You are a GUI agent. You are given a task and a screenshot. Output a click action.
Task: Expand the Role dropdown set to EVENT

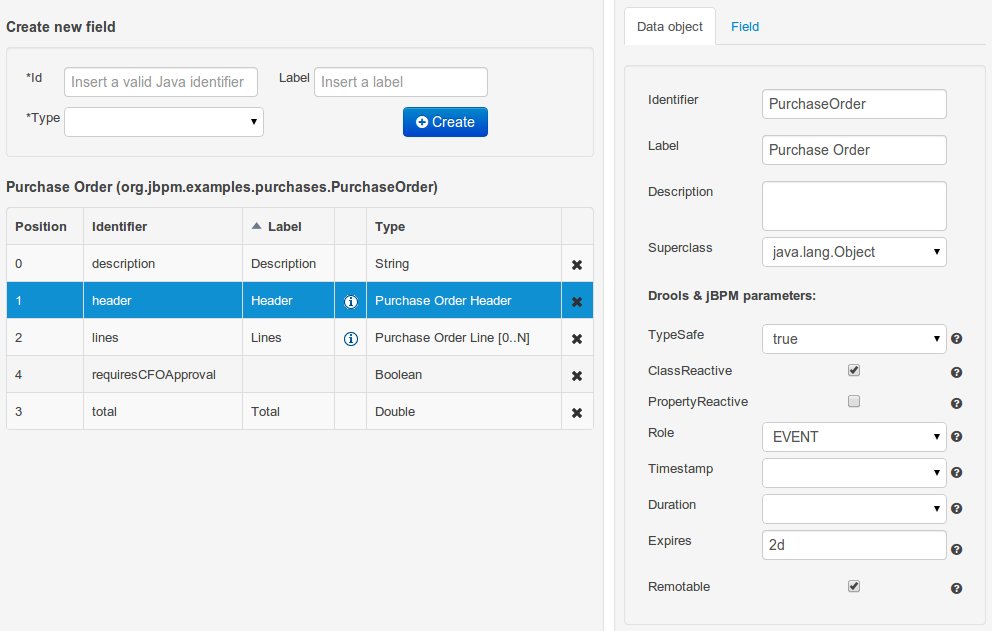854,437
